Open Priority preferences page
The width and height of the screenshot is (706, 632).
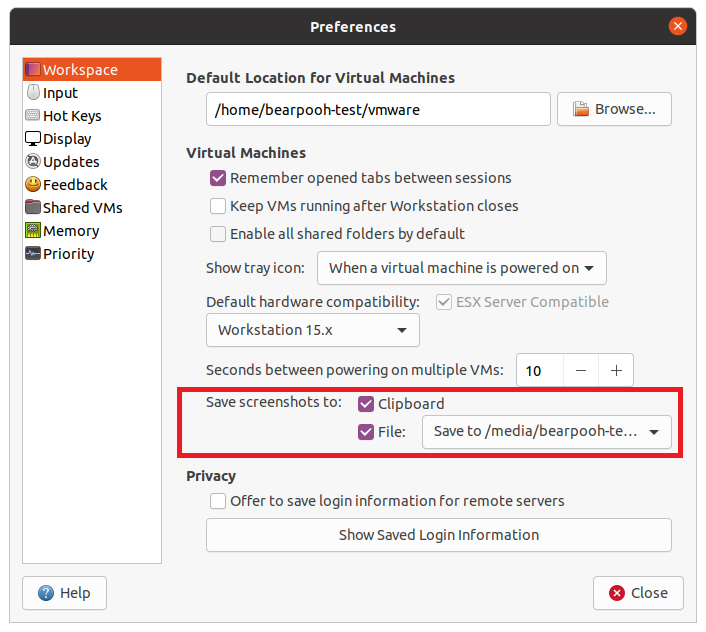pyautogui.click(x=92, y=253)
